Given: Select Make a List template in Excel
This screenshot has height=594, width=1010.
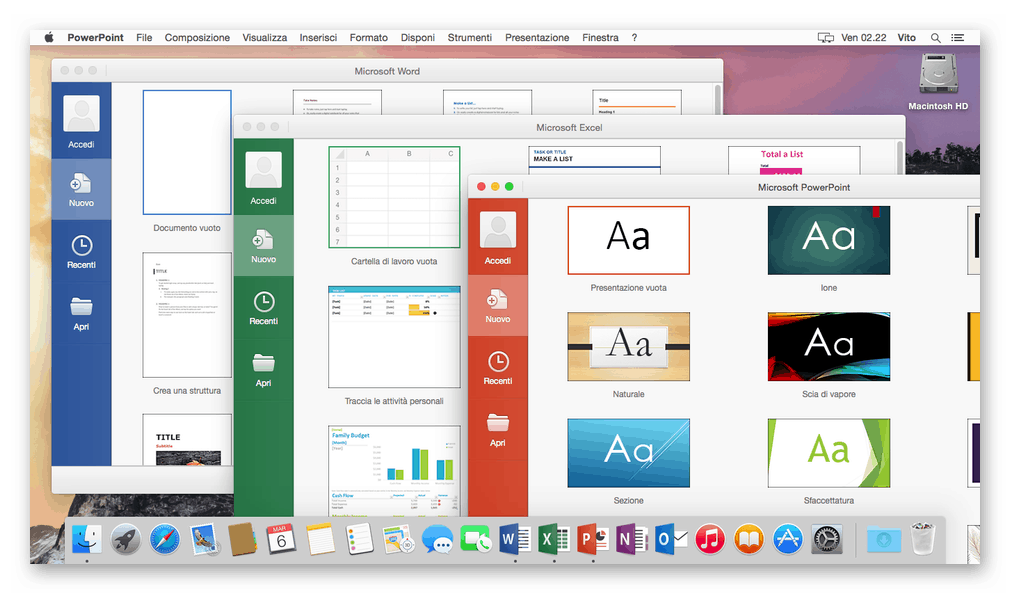Looking at the screenshot, I should pos(595,160).
